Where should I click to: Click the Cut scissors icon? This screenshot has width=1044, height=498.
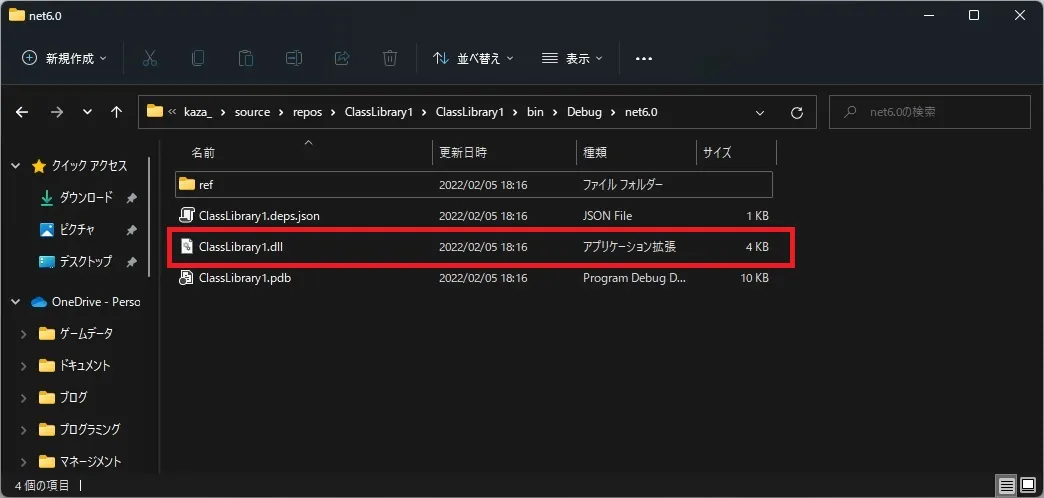pyautogui.click(x=150, y=59)
